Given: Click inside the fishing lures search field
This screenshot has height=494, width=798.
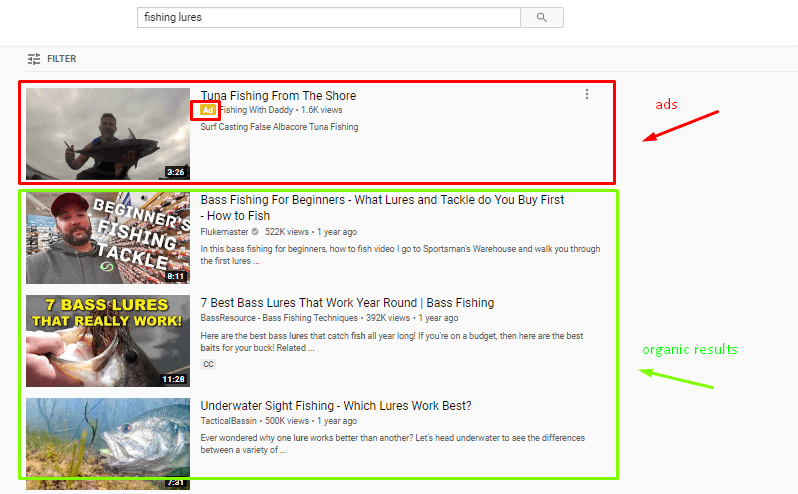Looking at the screenshot, I should 328,17.
